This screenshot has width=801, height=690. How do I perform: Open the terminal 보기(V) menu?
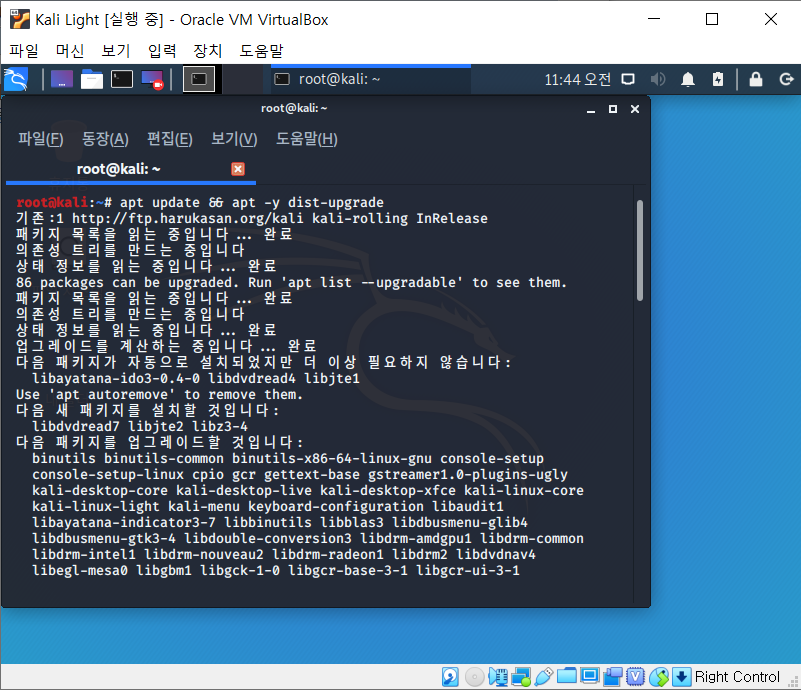point(234,139)
